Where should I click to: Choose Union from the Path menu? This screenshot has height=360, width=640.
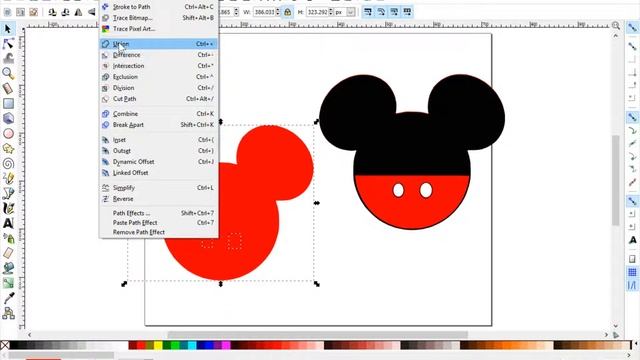(x=159, y=44)
